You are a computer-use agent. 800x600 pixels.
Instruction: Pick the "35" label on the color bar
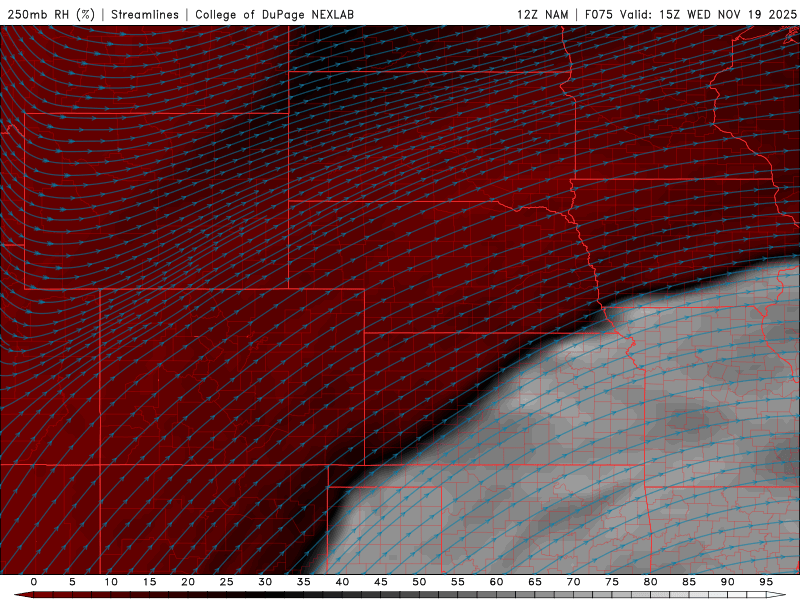304,582
